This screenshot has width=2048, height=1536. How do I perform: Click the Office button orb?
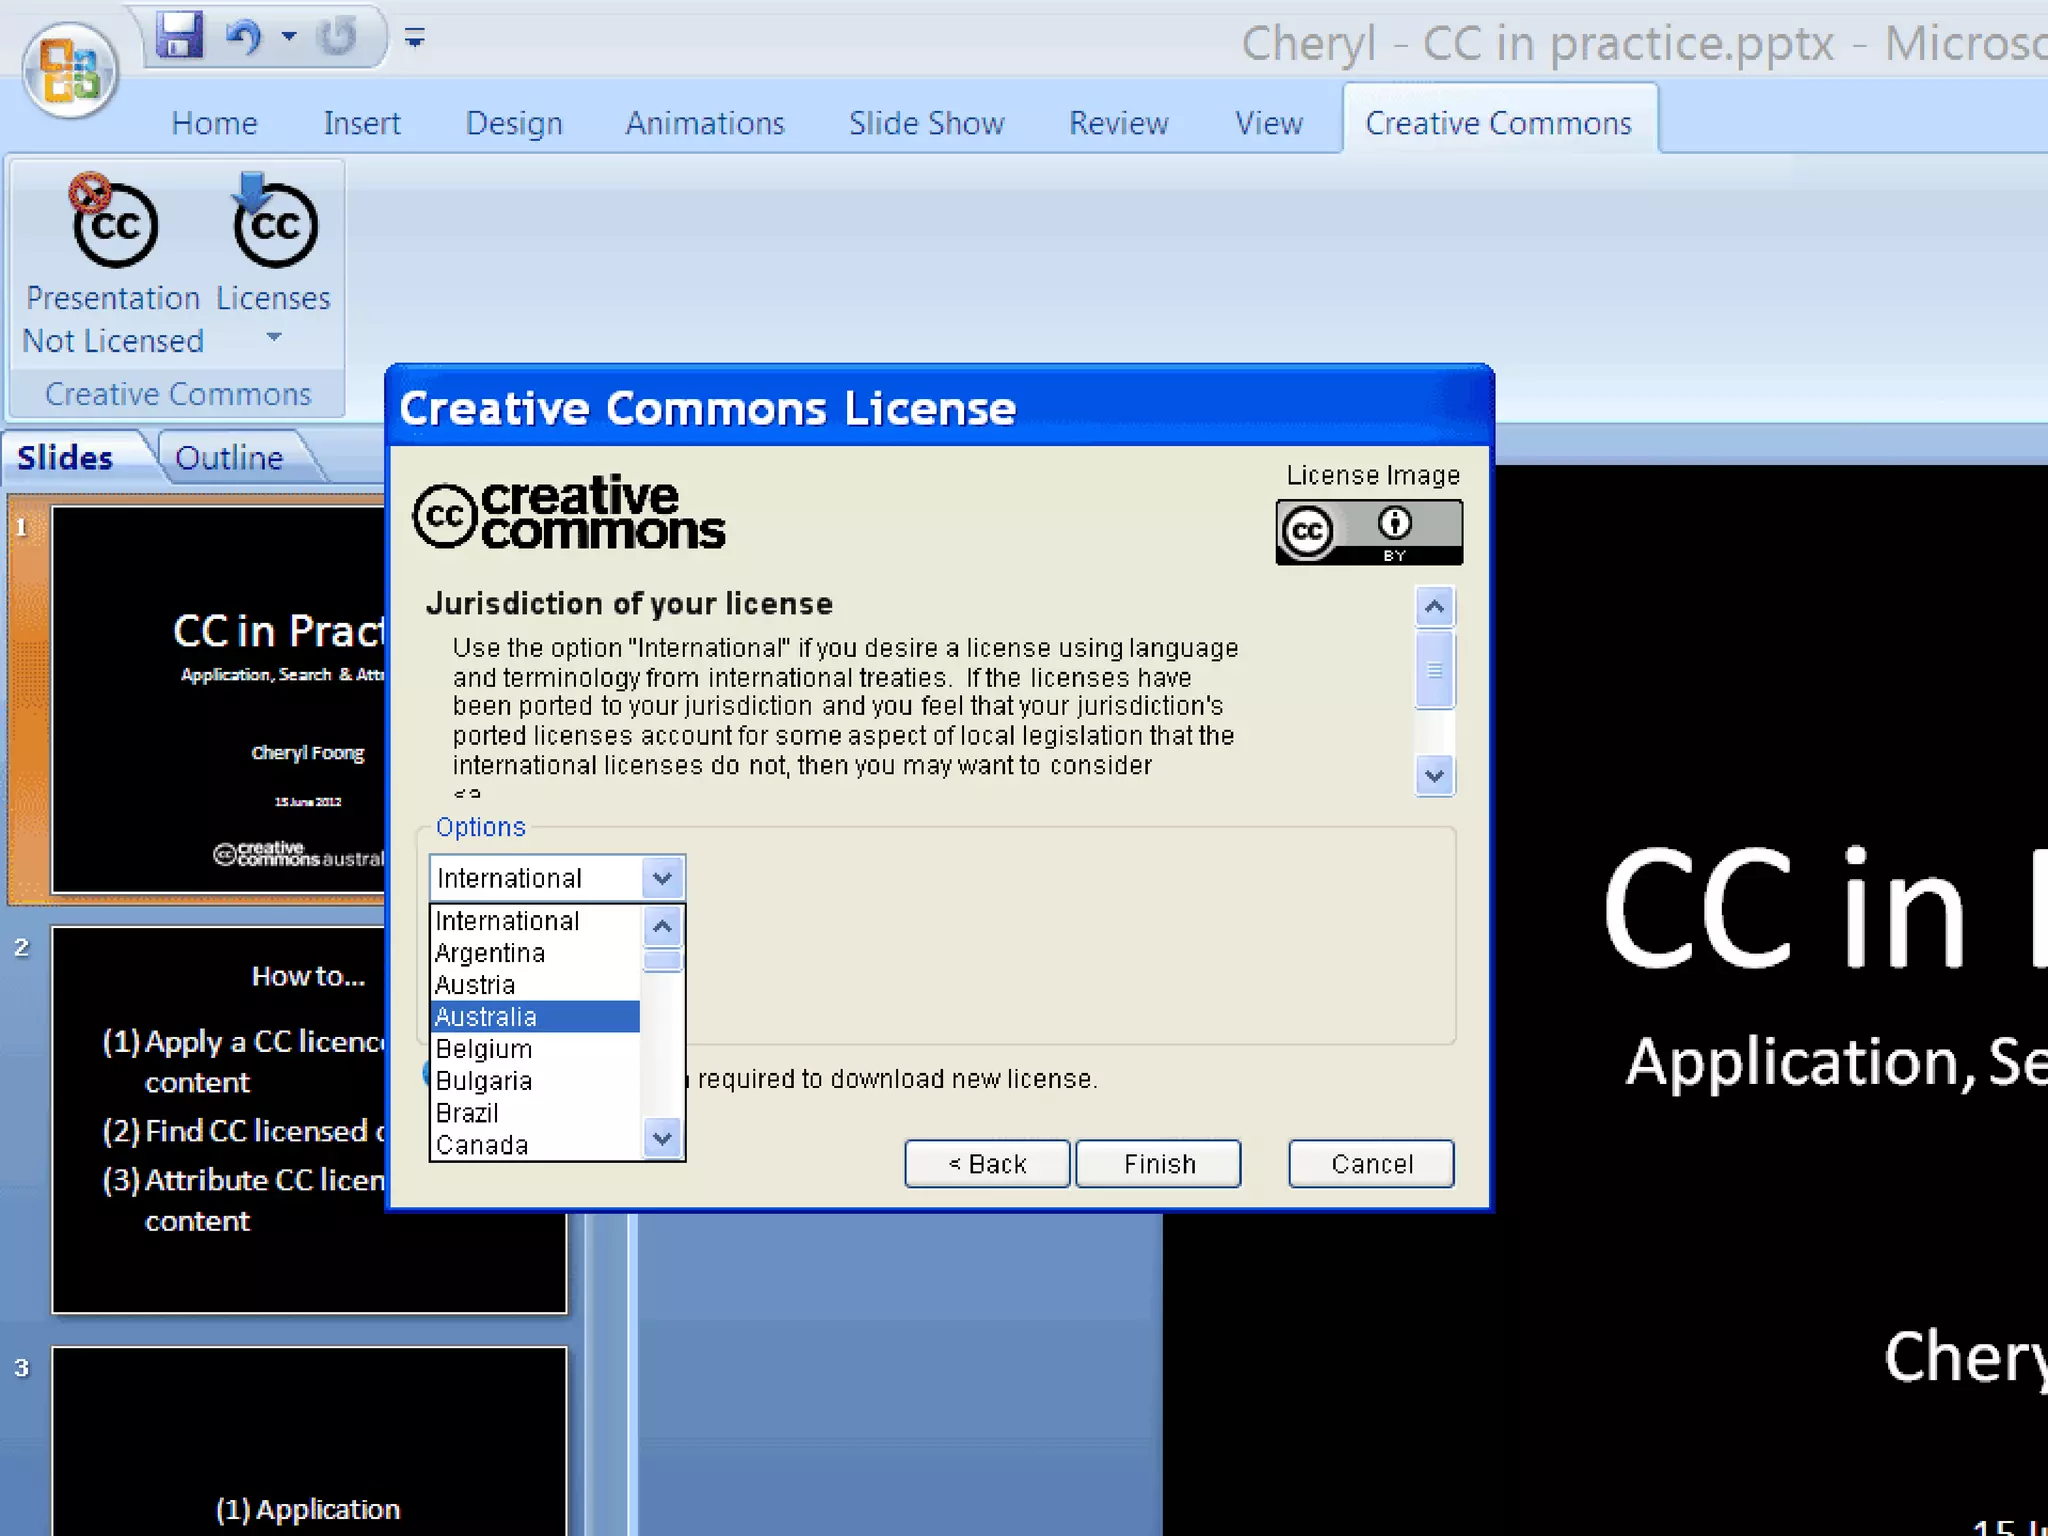coord(70,70)
